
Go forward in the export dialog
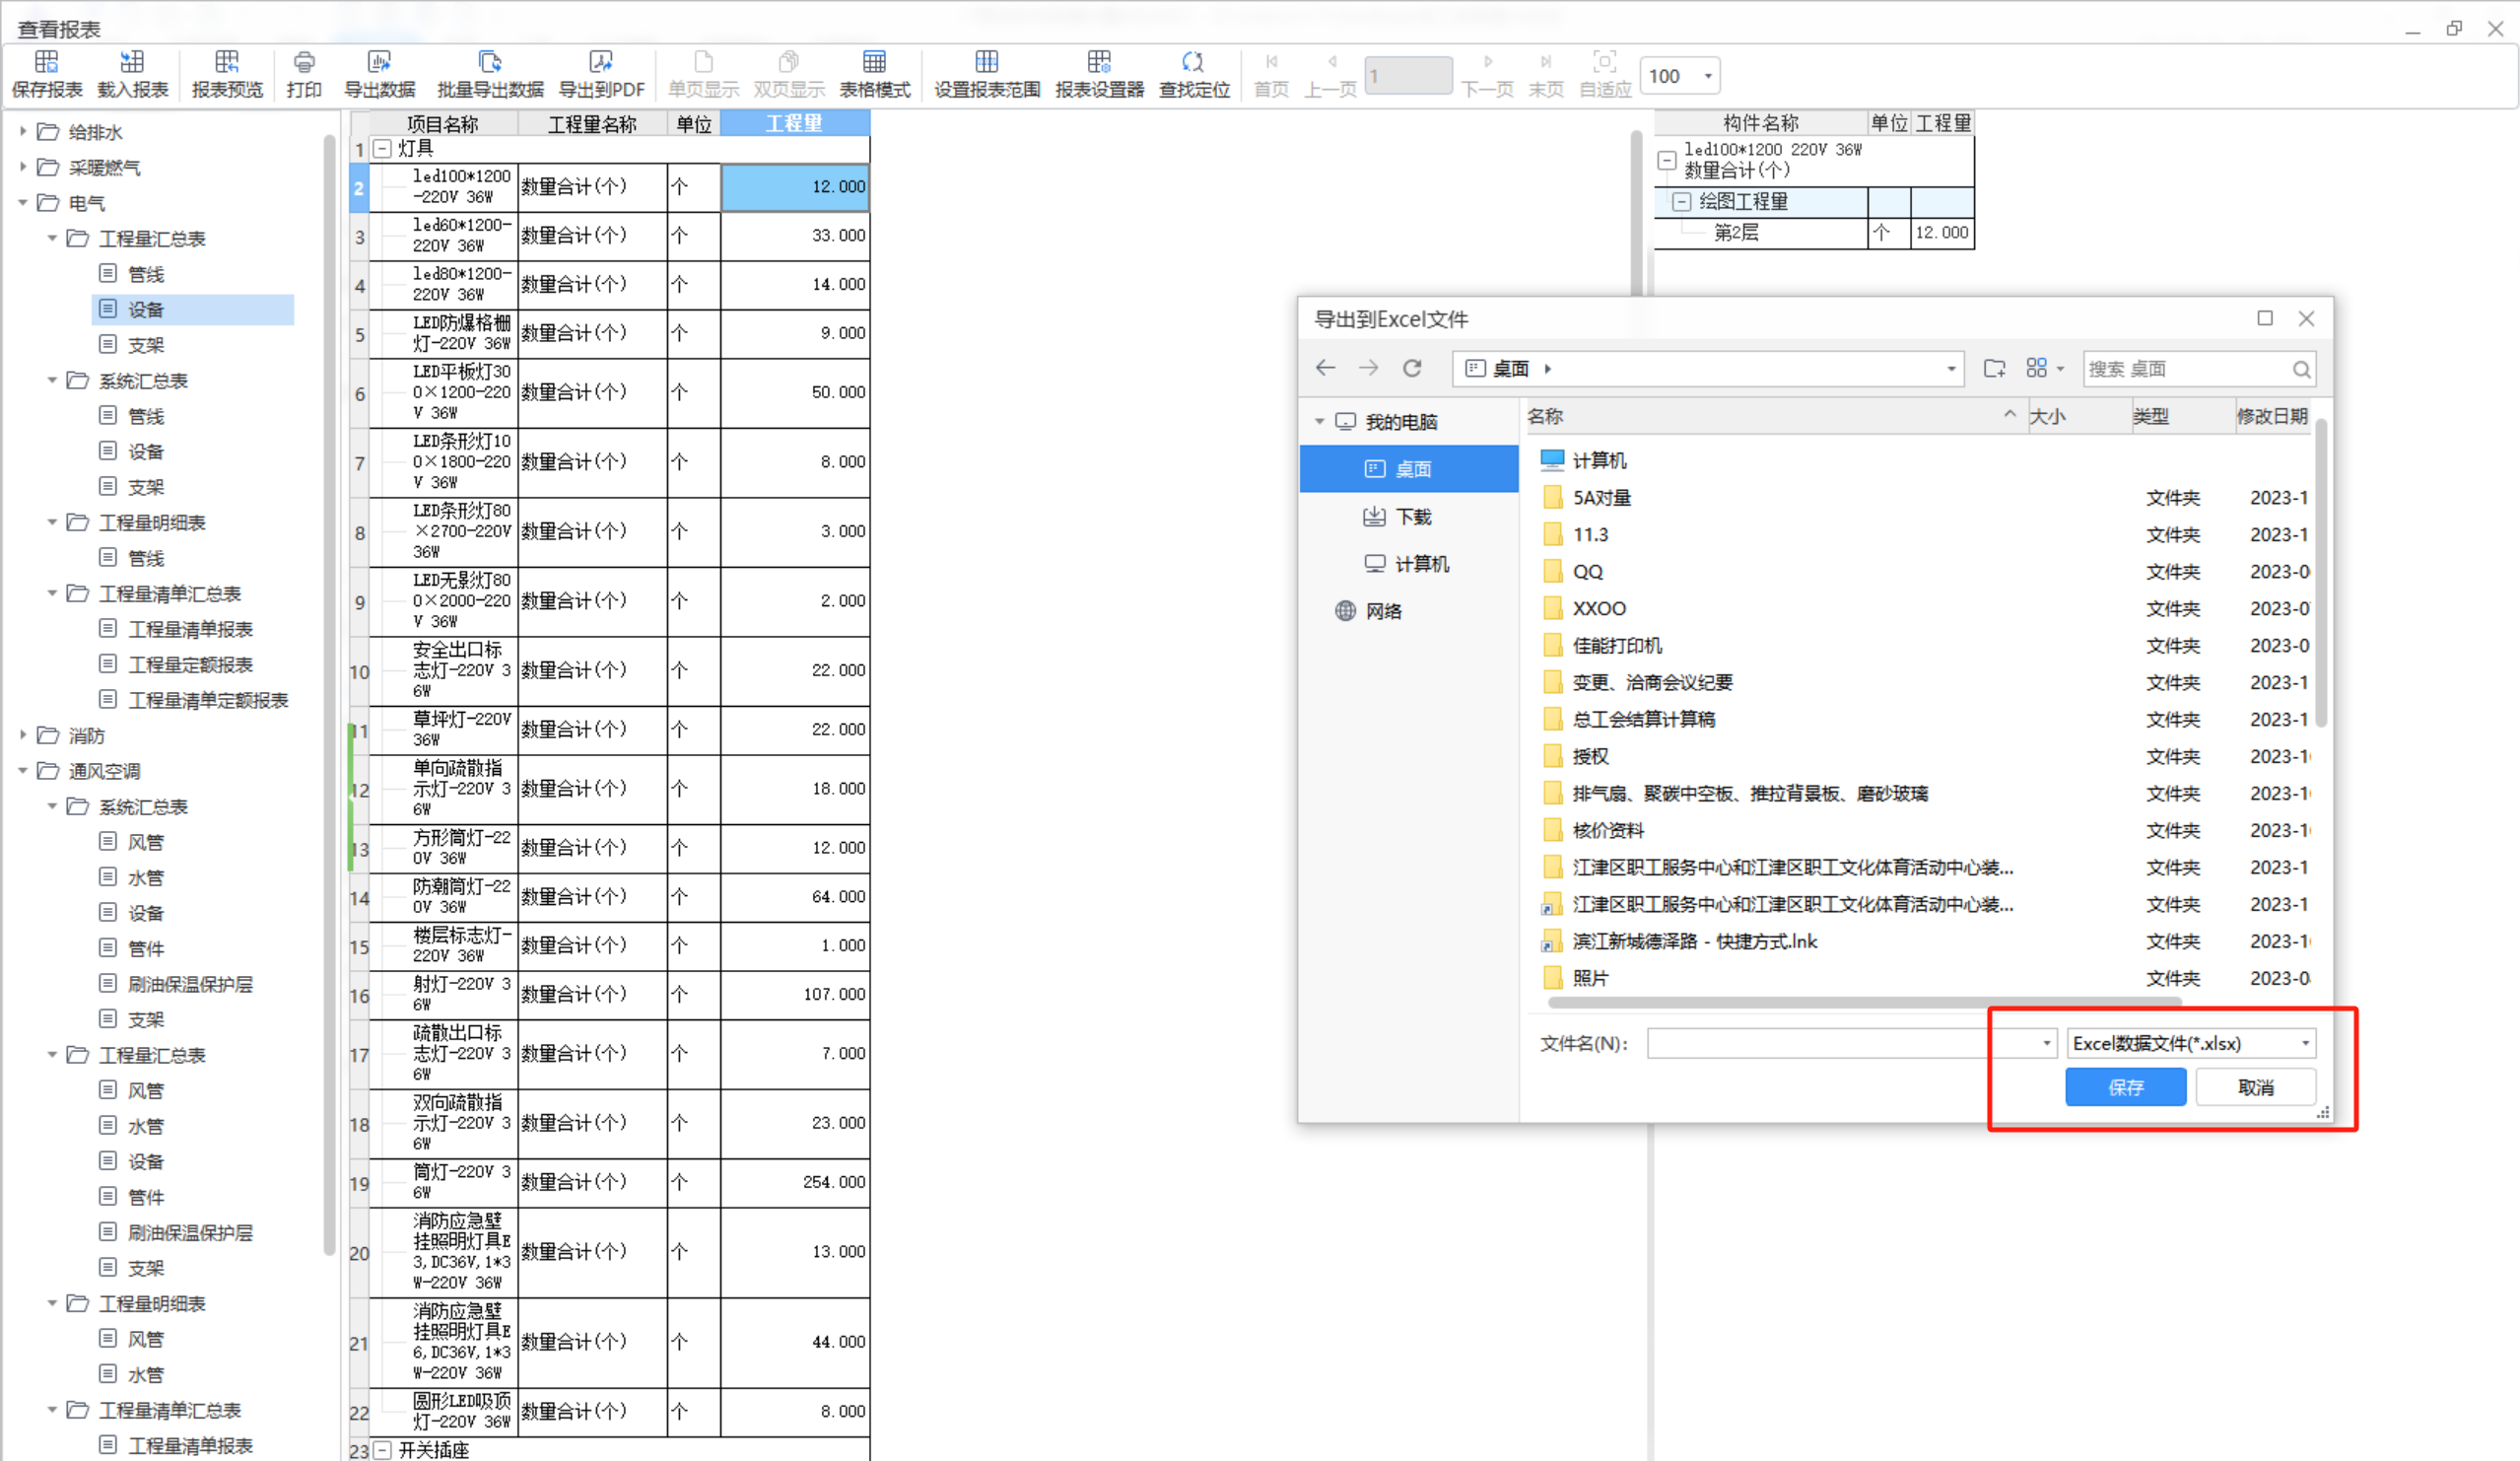coord(1369,368)
